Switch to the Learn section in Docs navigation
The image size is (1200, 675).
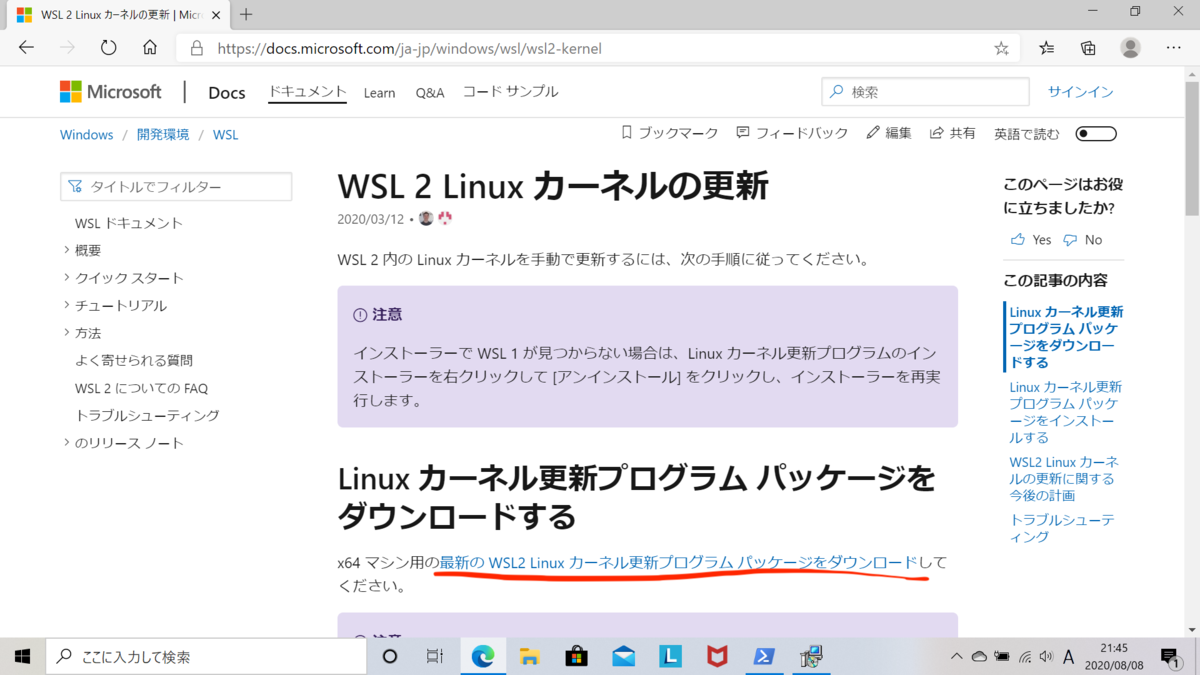click(x=379, y=92)
